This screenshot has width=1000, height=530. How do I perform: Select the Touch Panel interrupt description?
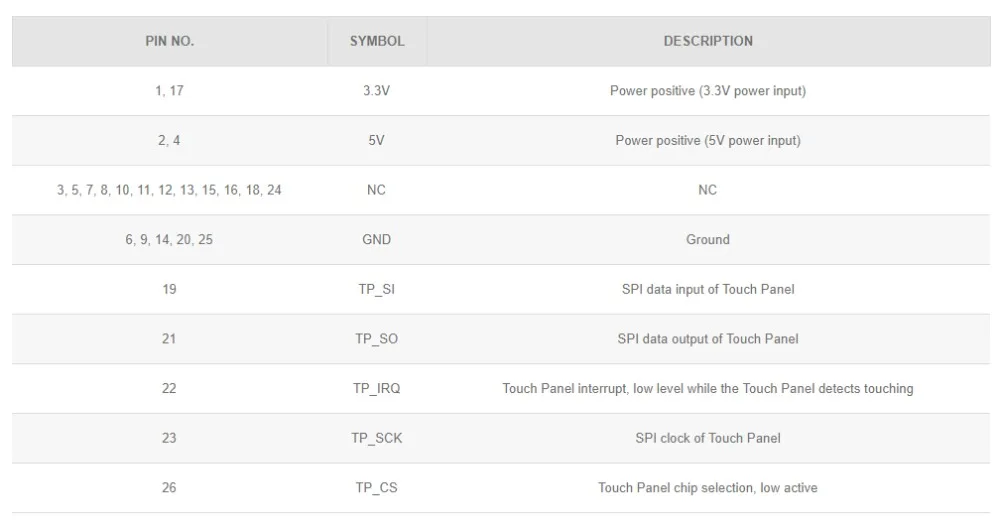[708, 389]
